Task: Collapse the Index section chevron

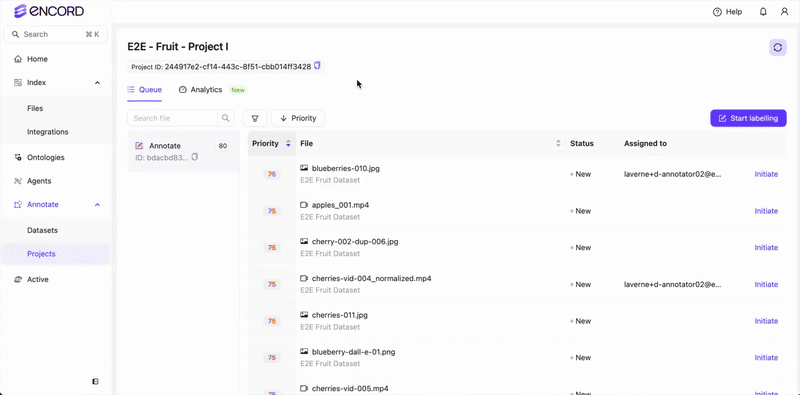Action: (x=97, y=83)
